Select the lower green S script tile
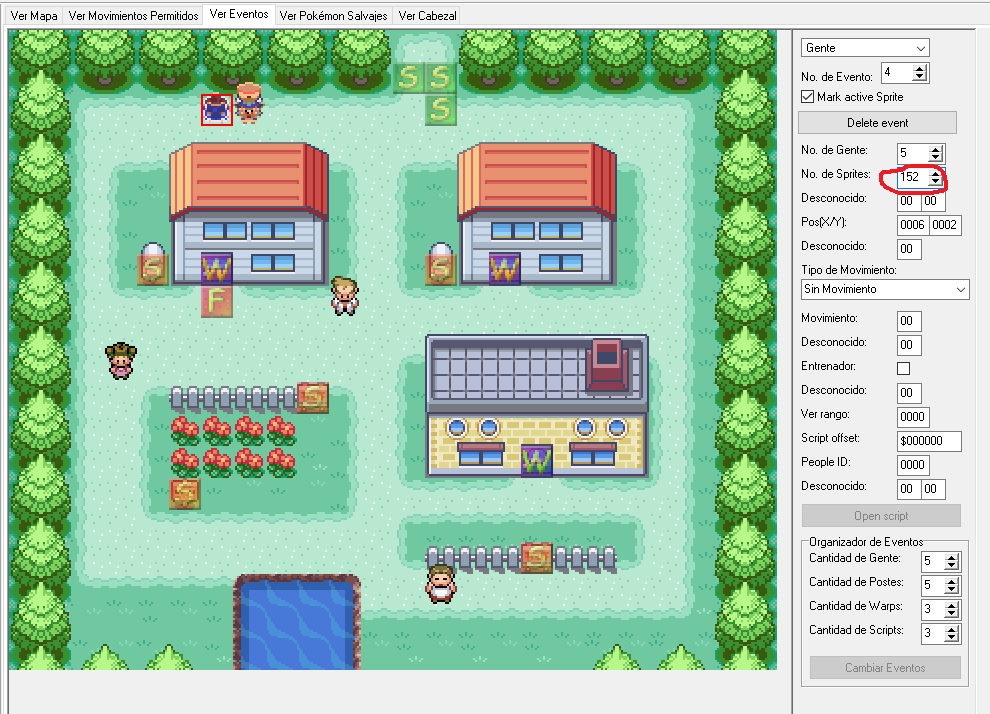 coord(441,110)
